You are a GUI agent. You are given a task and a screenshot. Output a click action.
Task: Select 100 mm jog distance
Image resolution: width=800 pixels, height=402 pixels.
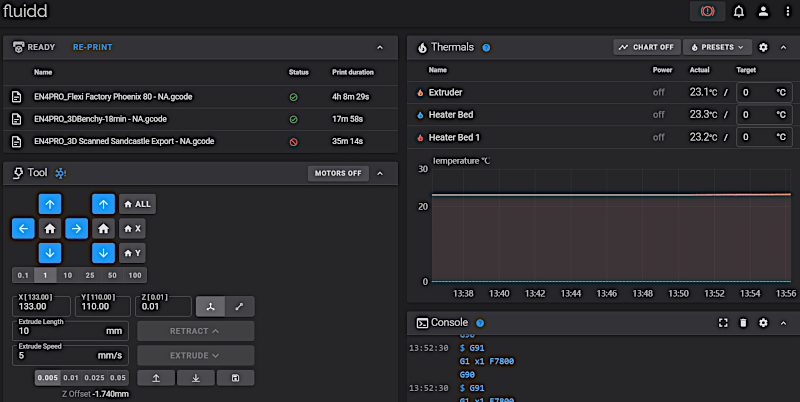click(135, 275)
